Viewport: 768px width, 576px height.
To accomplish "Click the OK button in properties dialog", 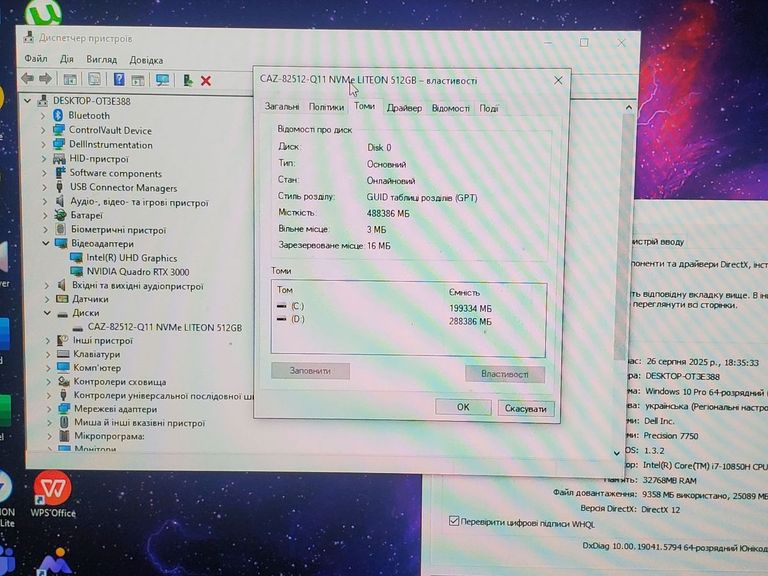I will 463,408.
